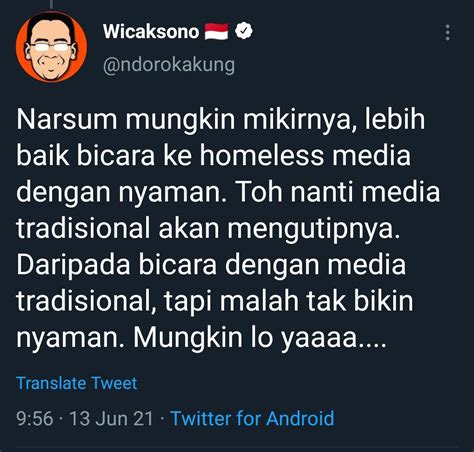Click the 13 Jun 21 date
The height and width of the screenshot is (452, 474).
(111, 418)
